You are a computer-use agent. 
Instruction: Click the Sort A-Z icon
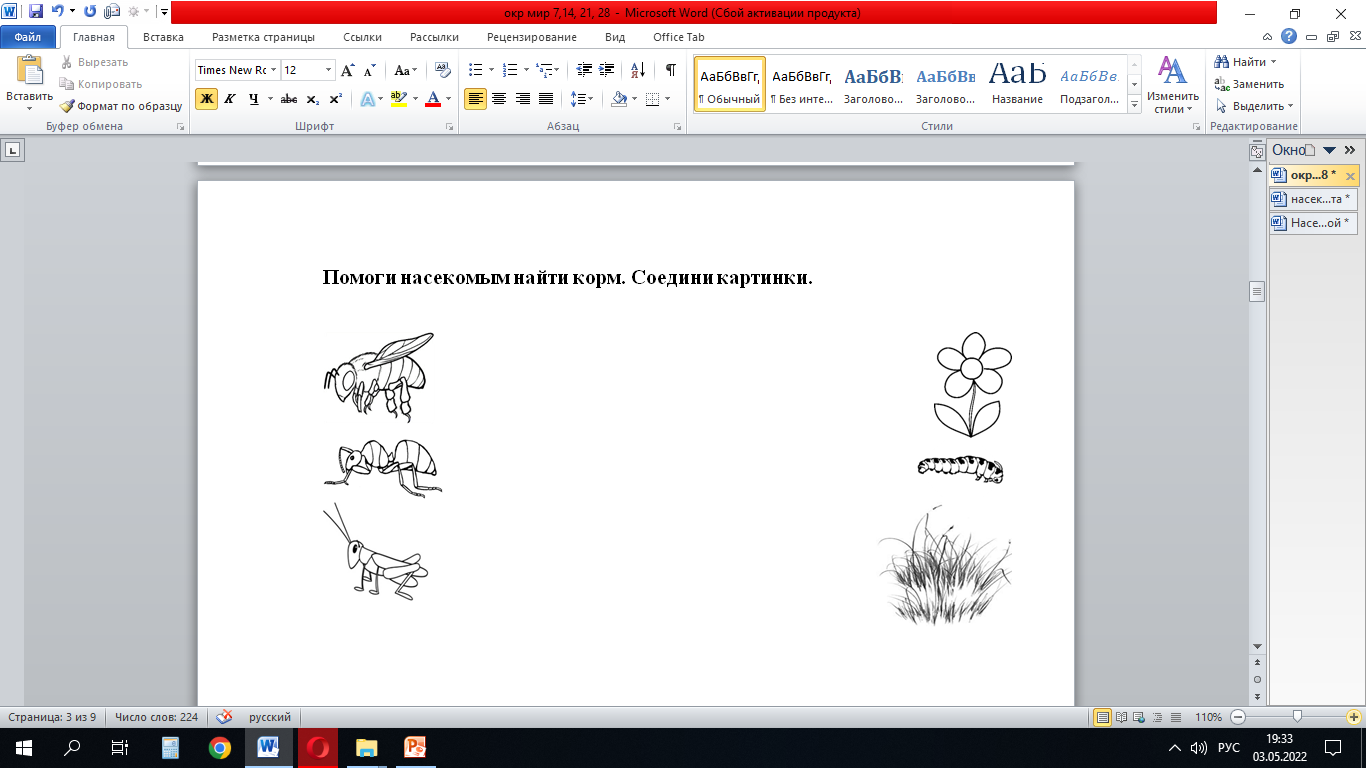point(637,70)
